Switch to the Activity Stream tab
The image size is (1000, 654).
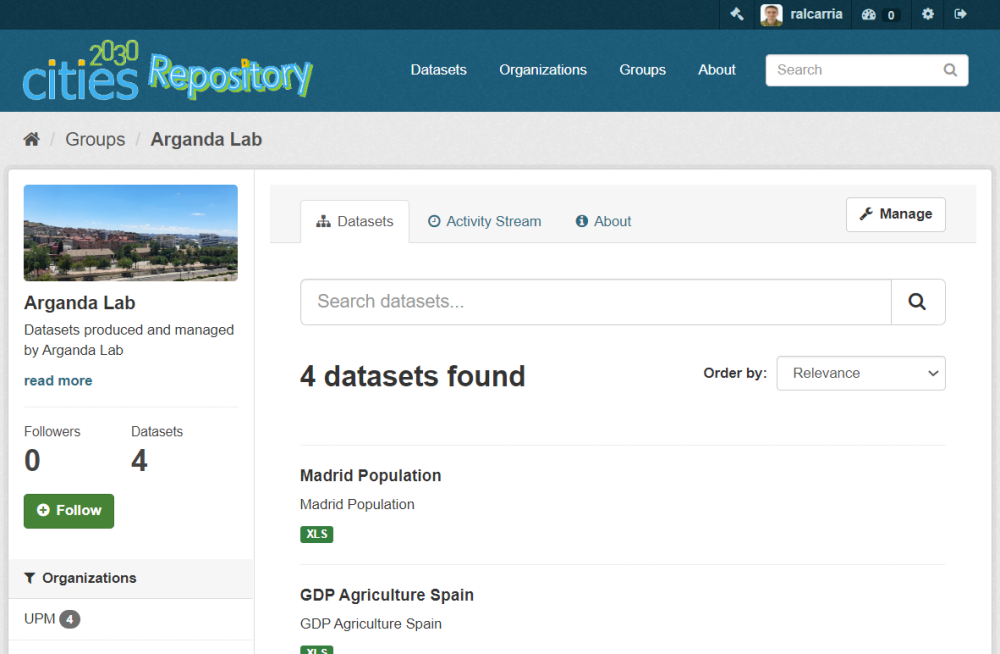[x=484, y=221]
